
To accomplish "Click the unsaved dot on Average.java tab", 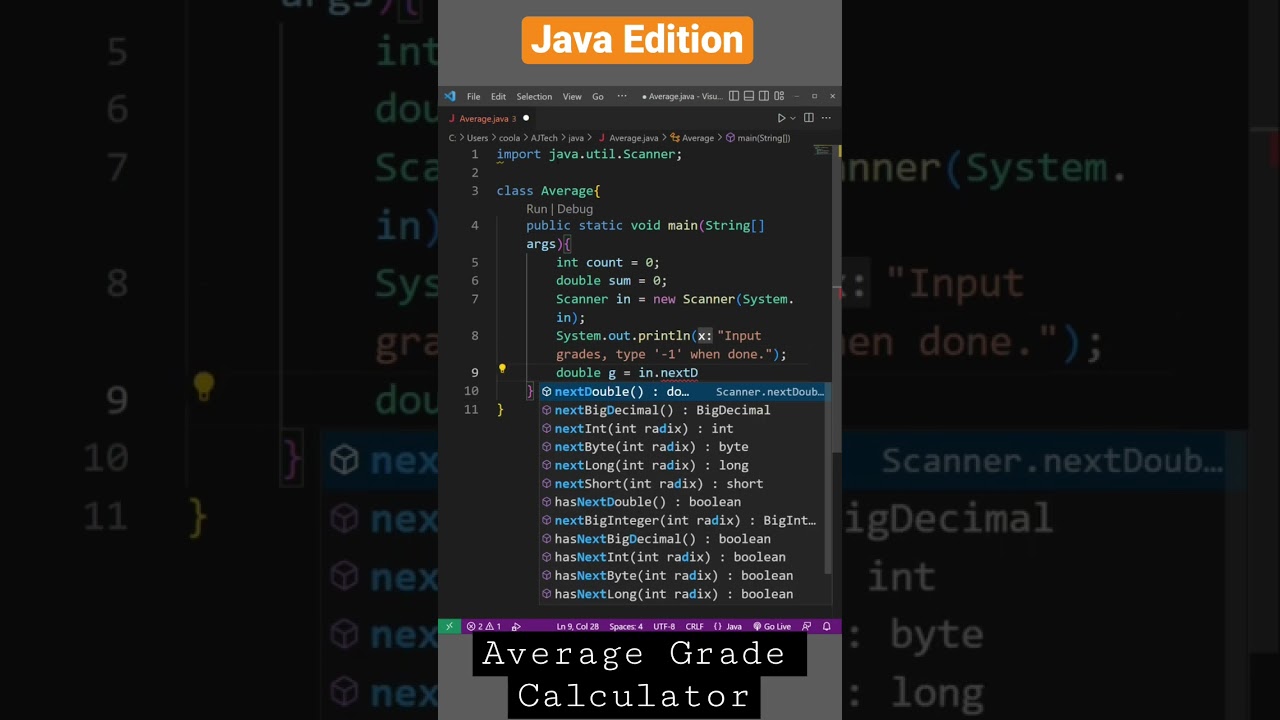I will click(x=526, y=118).
